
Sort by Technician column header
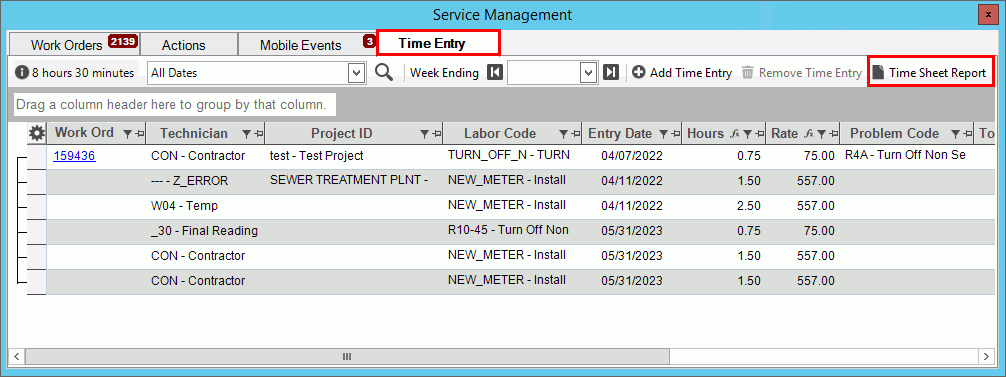tap(194, 133)
